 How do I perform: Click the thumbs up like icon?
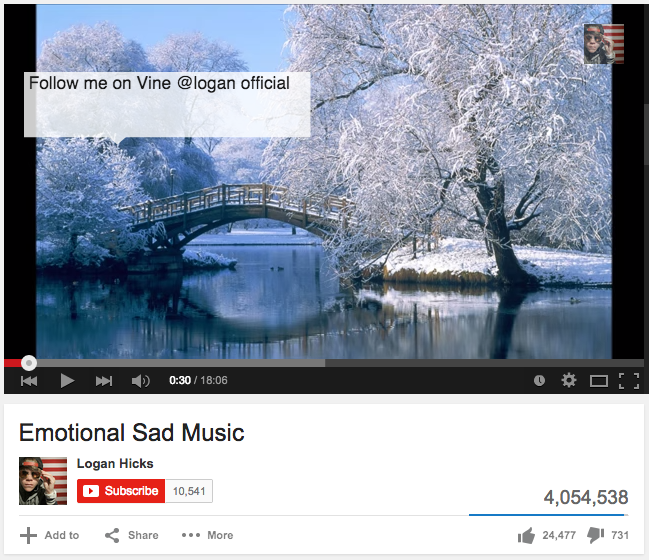[x=526, y=536]
